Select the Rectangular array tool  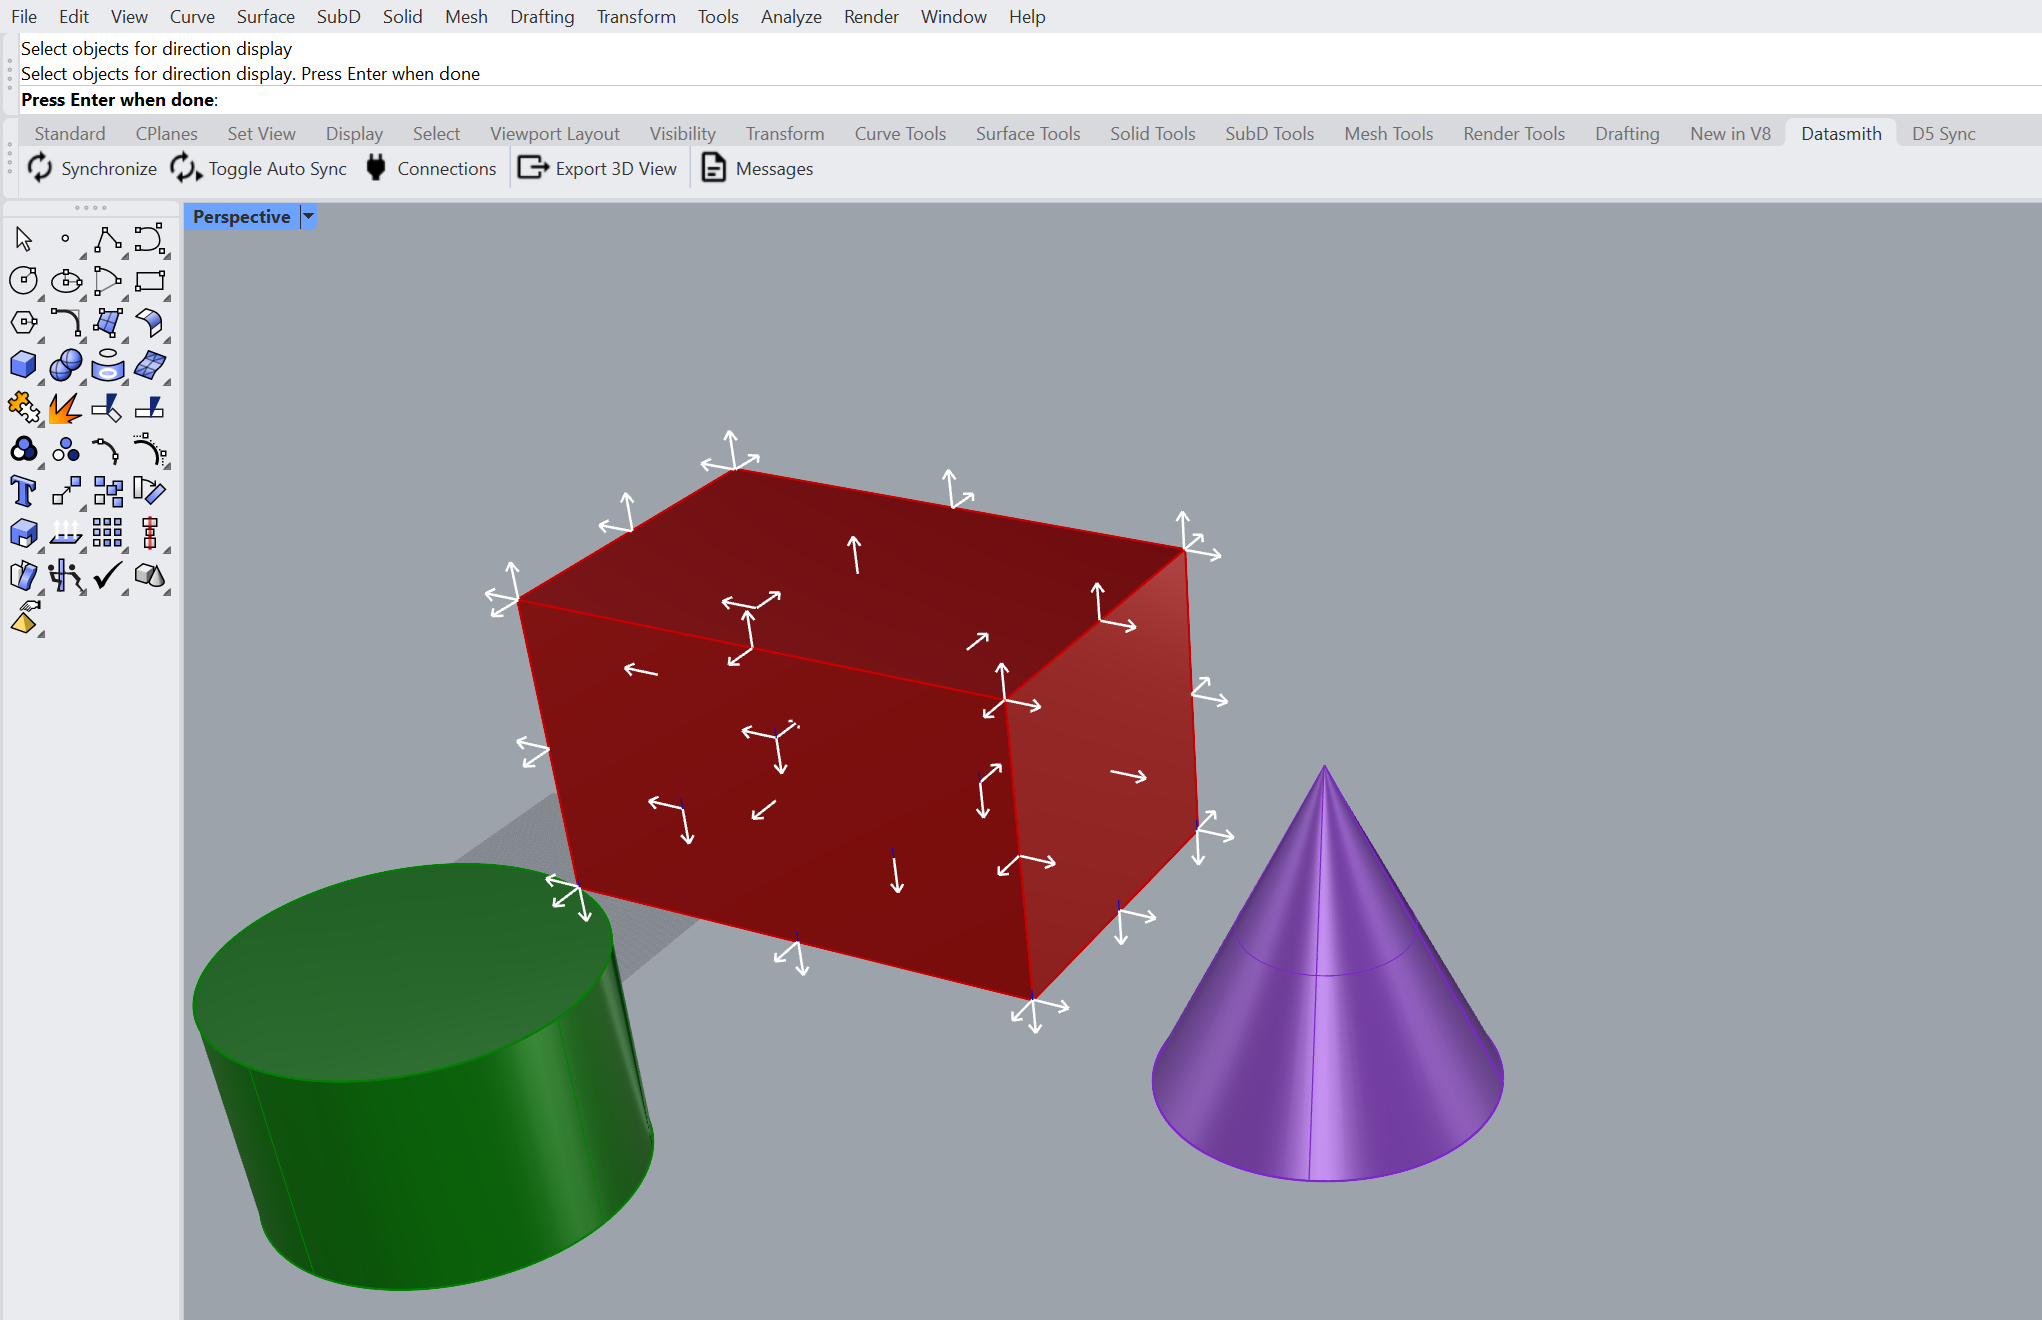tap(107, 533)
